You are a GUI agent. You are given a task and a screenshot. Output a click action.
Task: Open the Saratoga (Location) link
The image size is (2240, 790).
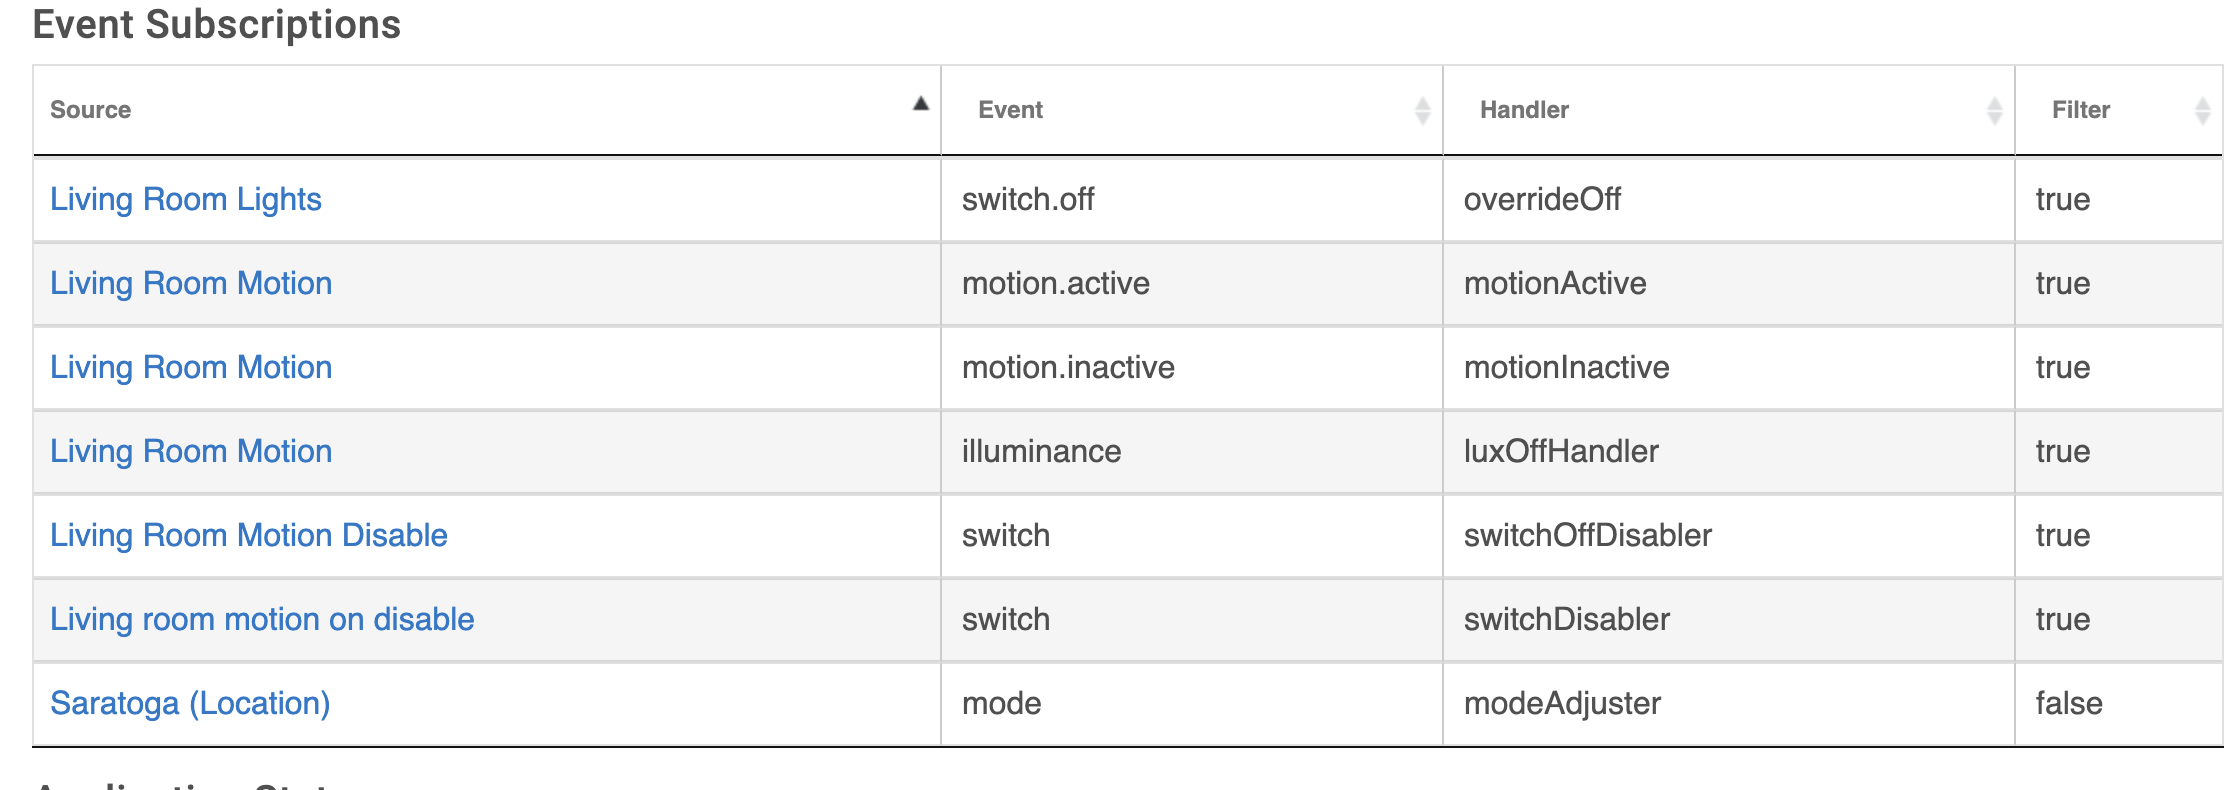(x=190, y=703)
